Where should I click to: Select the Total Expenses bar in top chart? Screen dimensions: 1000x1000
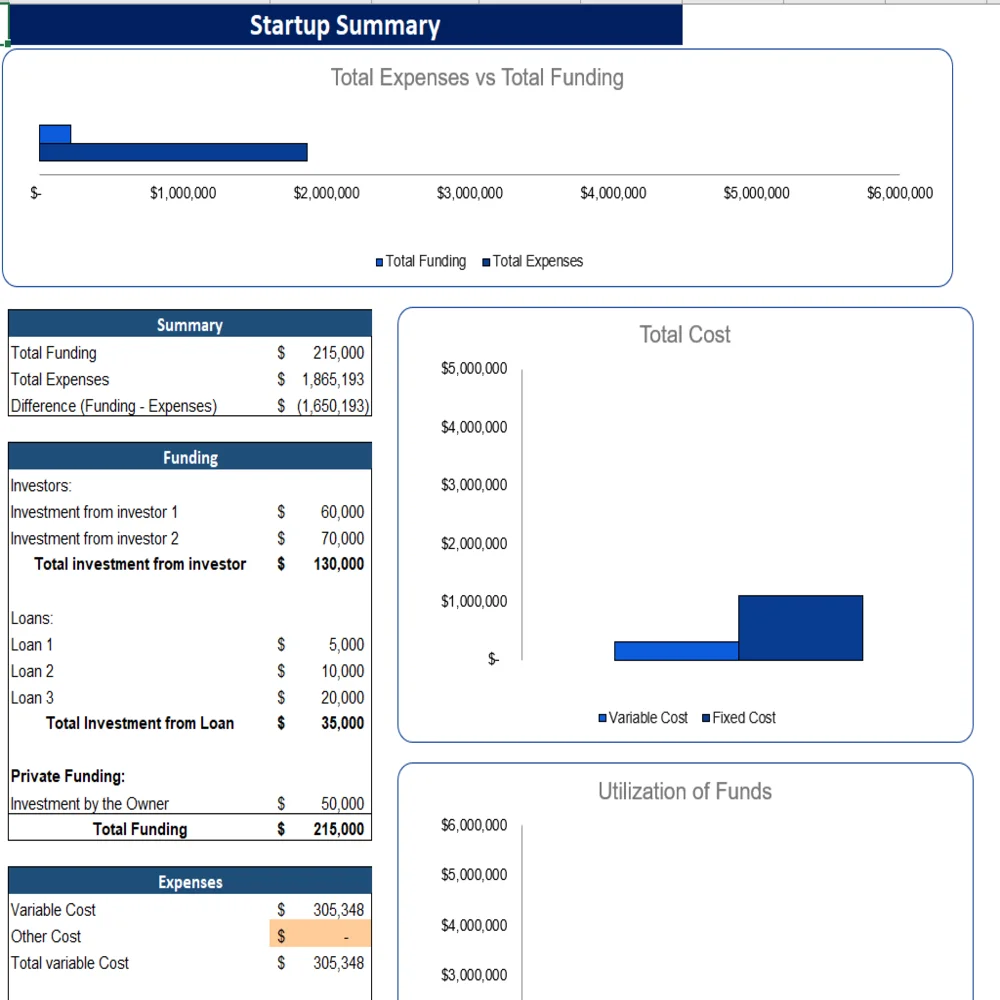(x=170, y=152)
